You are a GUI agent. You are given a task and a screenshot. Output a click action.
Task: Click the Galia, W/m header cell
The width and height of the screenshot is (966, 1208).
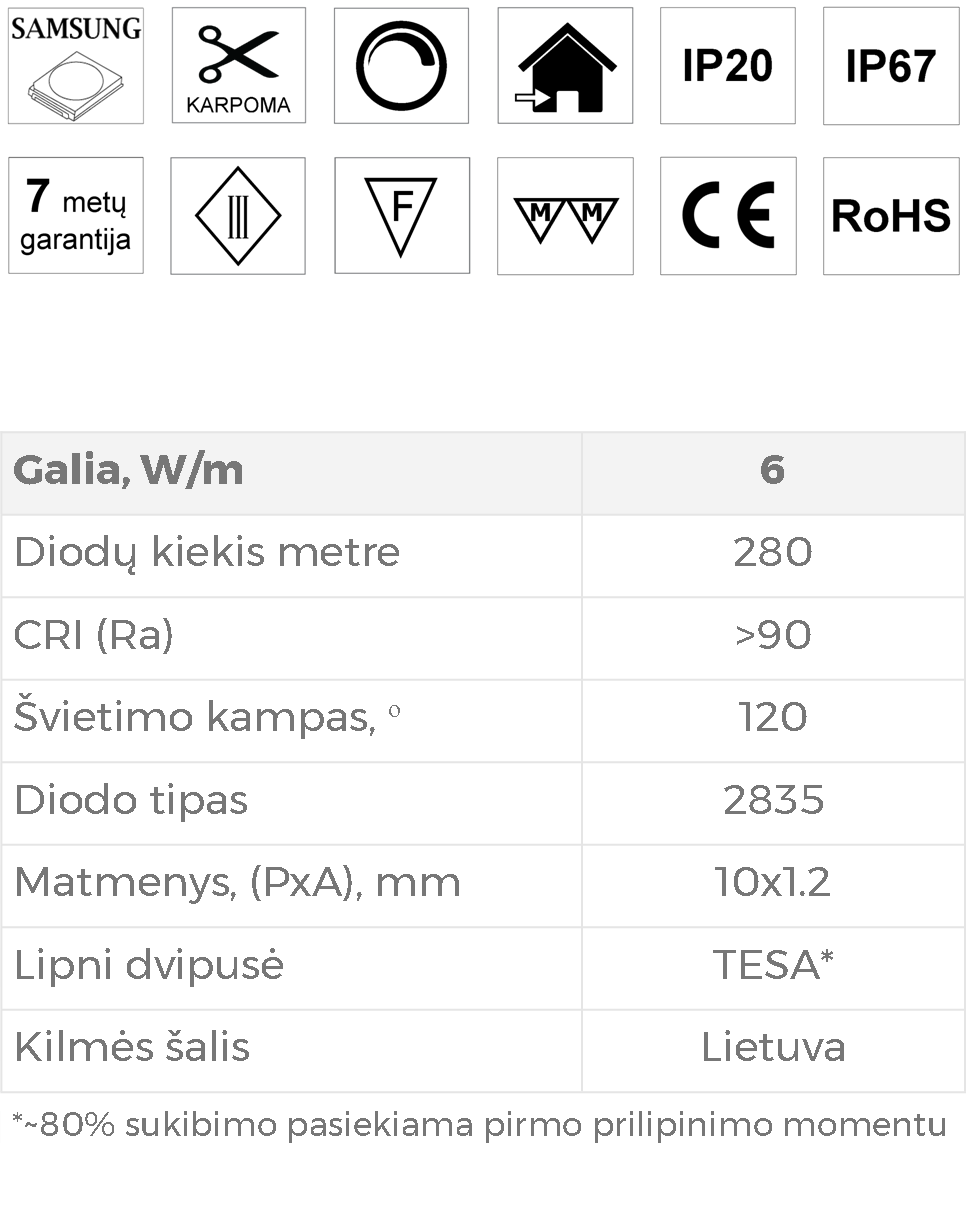pos(291,473)
